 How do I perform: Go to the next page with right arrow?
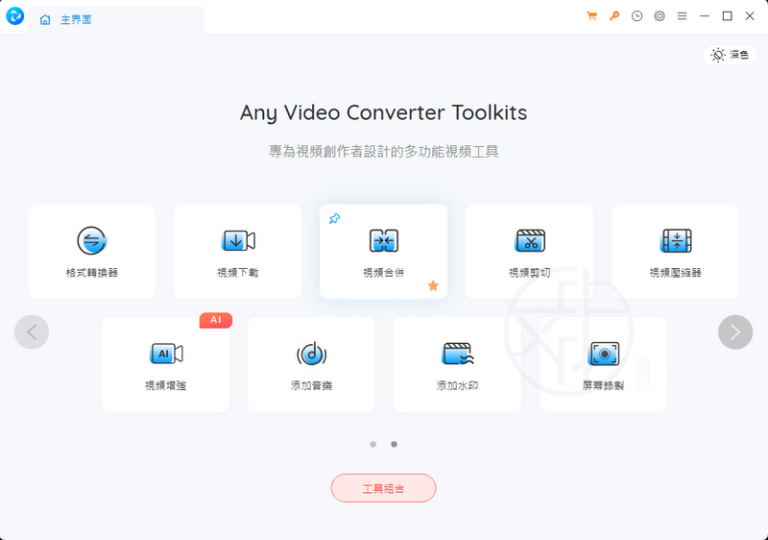735,332
